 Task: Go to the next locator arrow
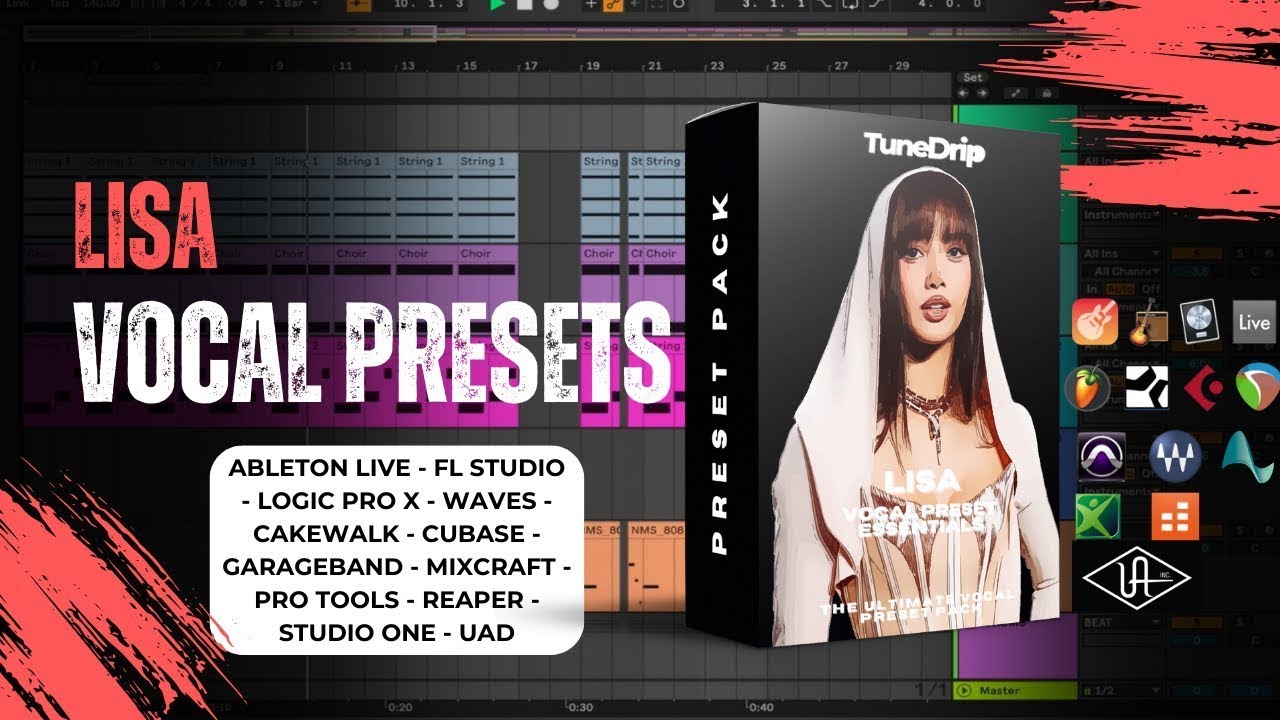tap(982, 92)
